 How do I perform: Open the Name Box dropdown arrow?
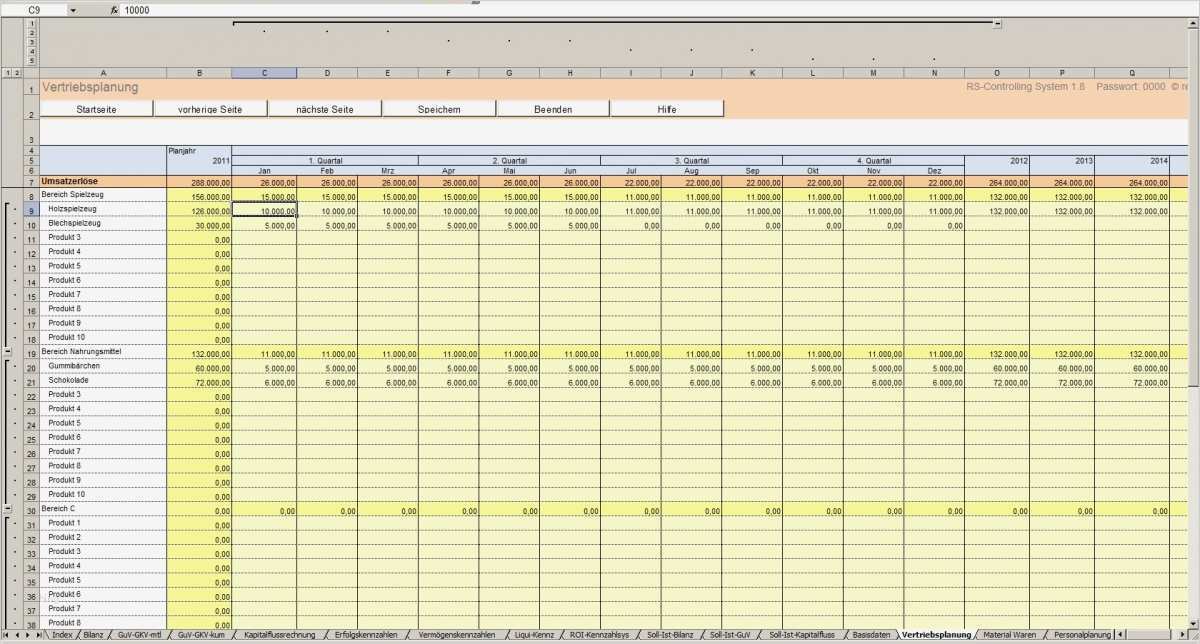[x=73, y=10]
